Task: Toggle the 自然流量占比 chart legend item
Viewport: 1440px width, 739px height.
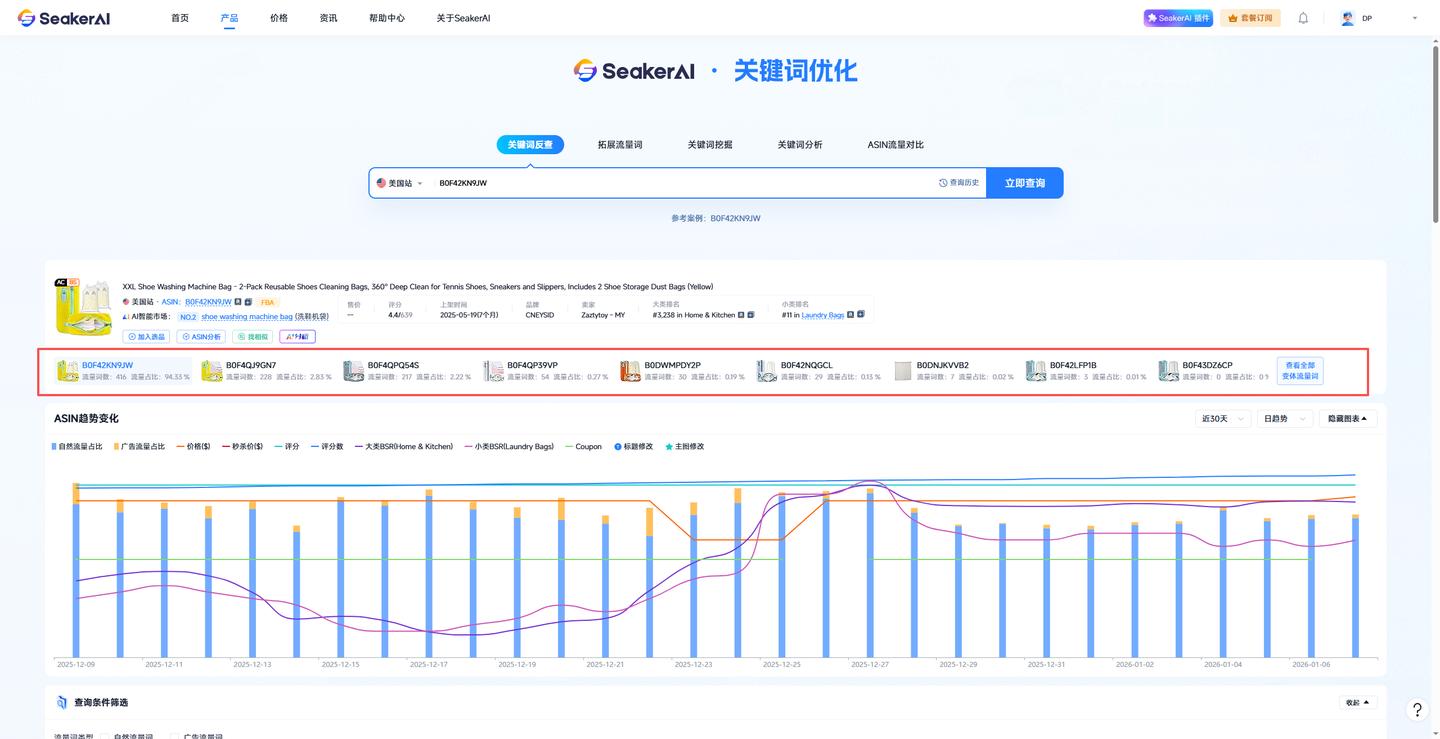Action: [x=77, y=446]
